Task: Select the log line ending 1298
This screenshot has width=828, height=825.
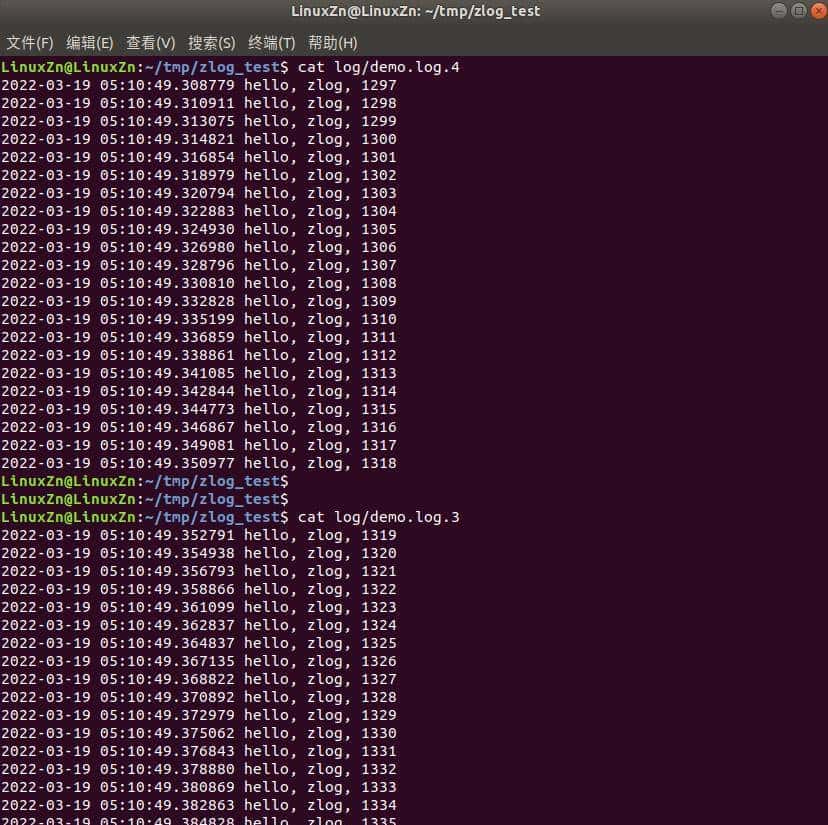Action: [199, 104]
